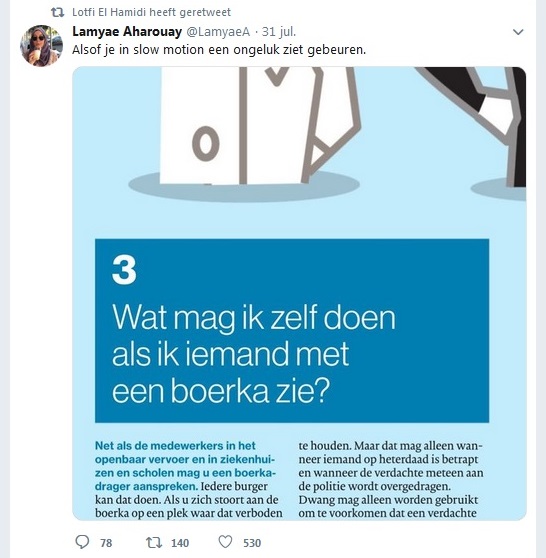Open the tweet options chevron menu

point(518,32)
